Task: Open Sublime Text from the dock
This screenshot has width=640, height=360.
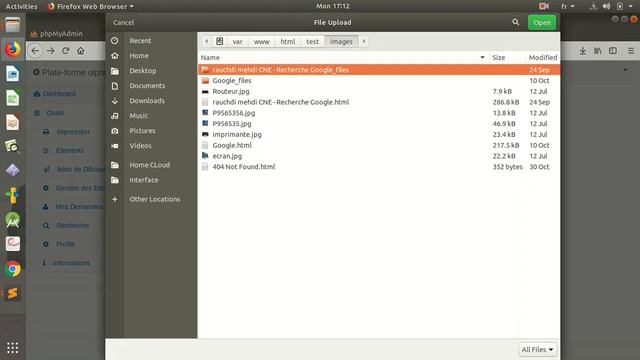Action: (13, 293)
